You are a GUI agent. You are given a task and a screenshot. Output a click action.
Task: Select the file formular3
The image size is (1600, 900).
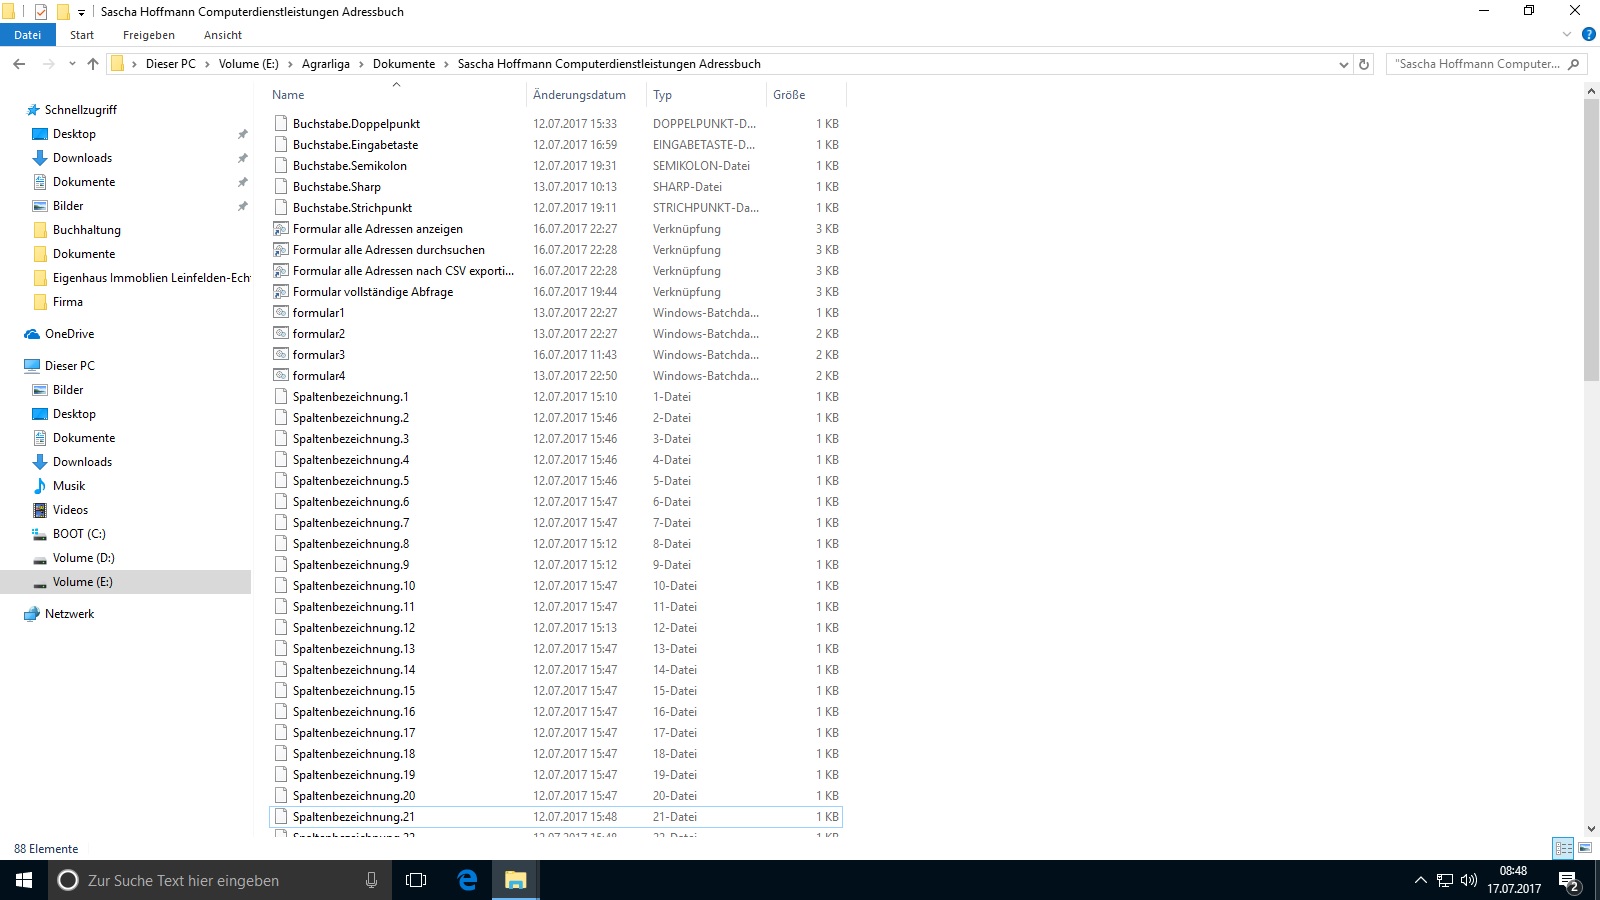(x=318, y=355)
